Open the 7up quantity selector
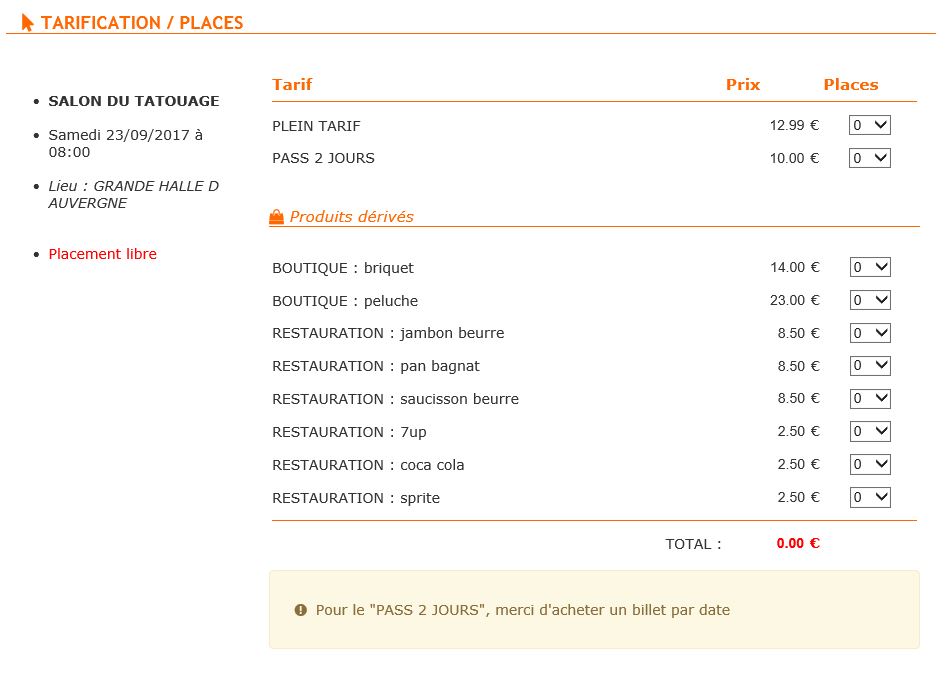Screen dimensions: 946x685 point(870,432)
